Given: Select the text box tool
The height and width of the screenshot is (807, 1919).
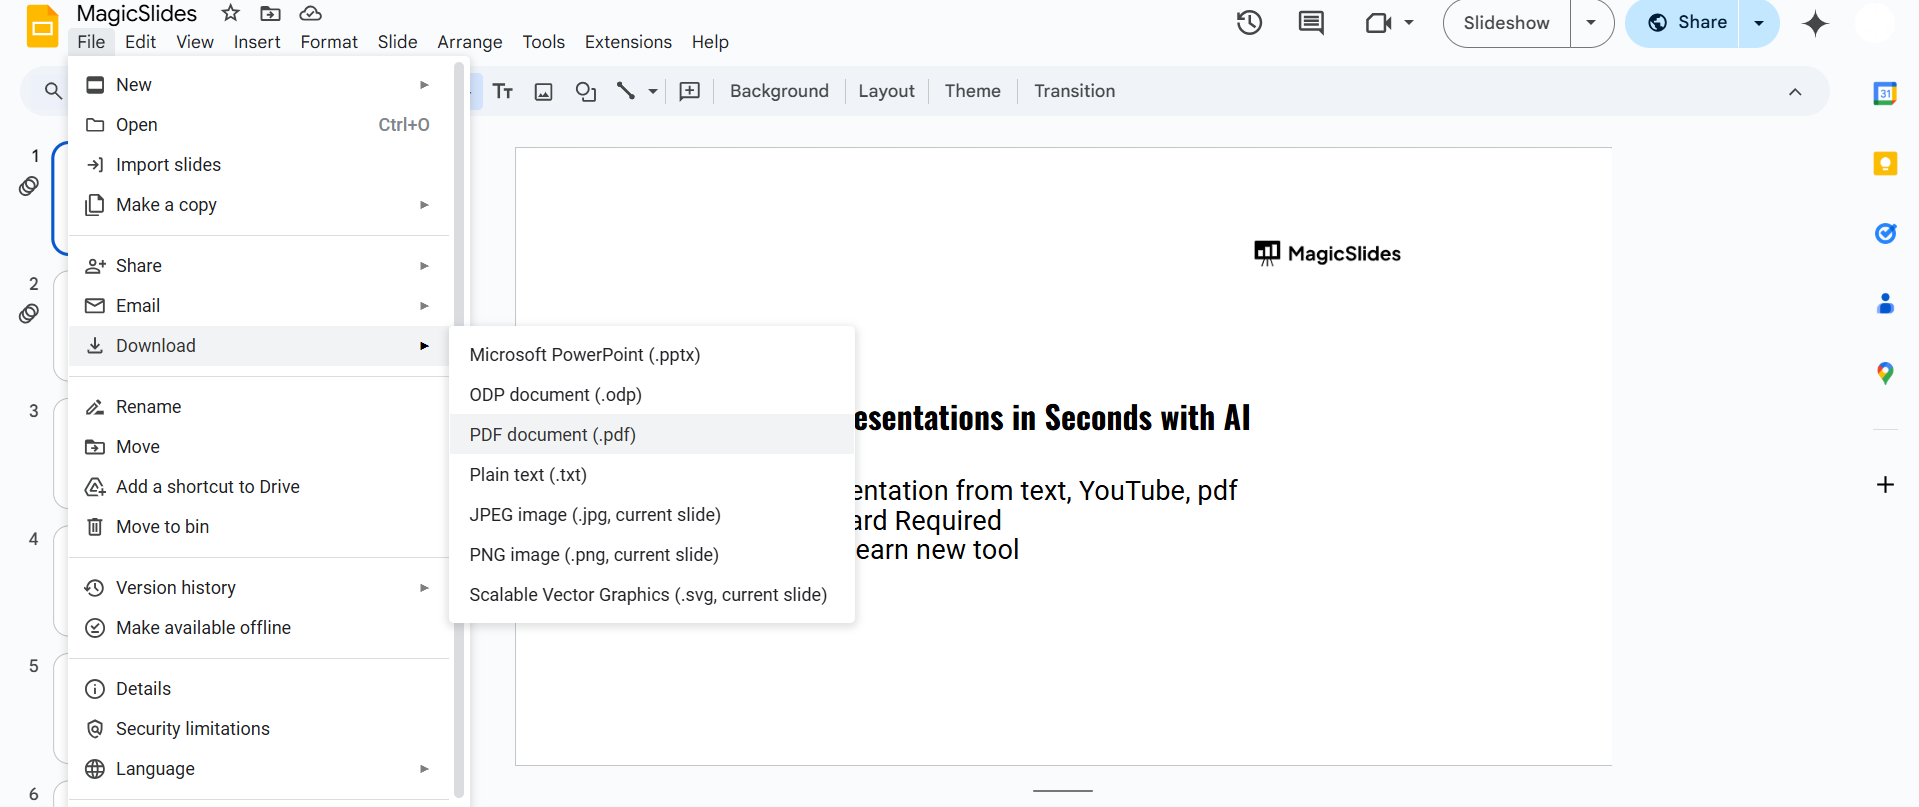Looking at the screenshot, I should coord(503,91).
